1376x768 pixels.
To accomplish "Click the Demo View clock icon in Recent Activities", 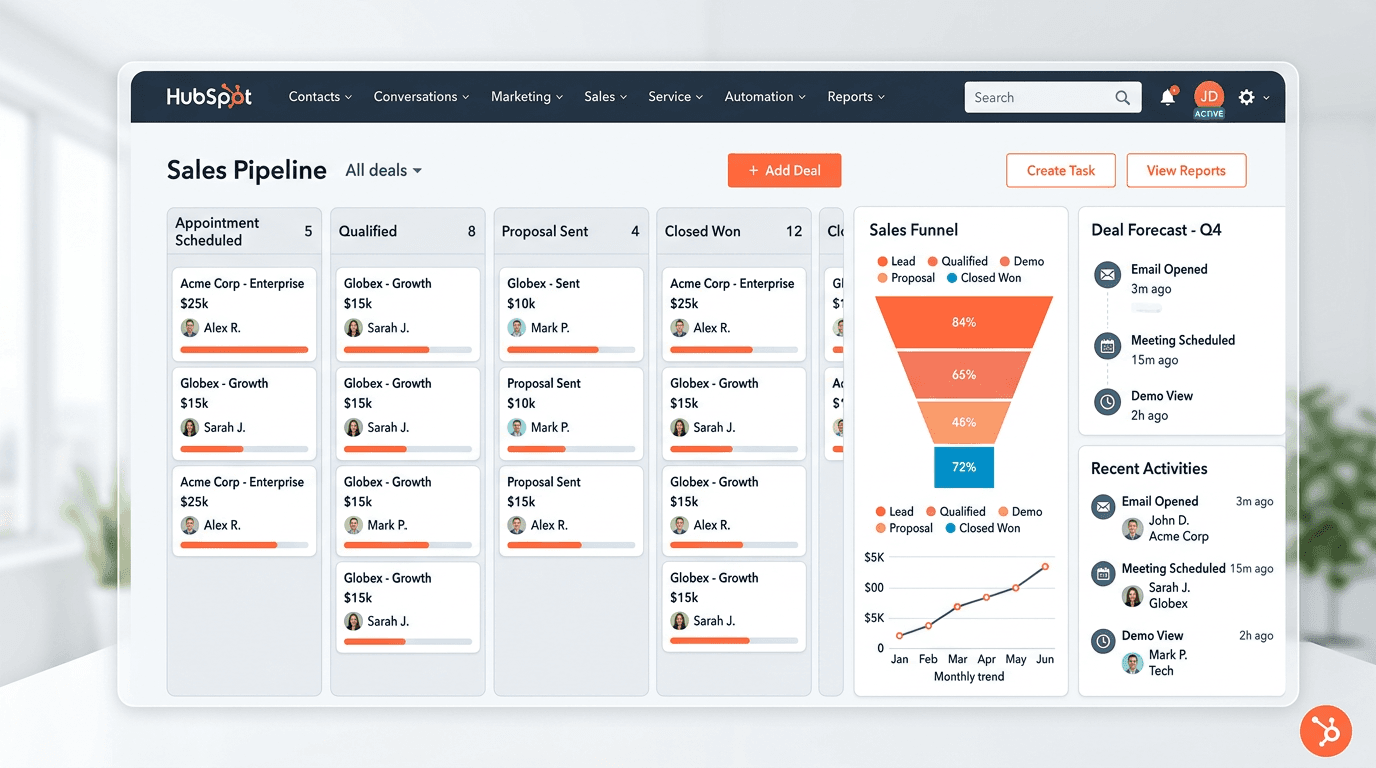I will coord(1103,641).
